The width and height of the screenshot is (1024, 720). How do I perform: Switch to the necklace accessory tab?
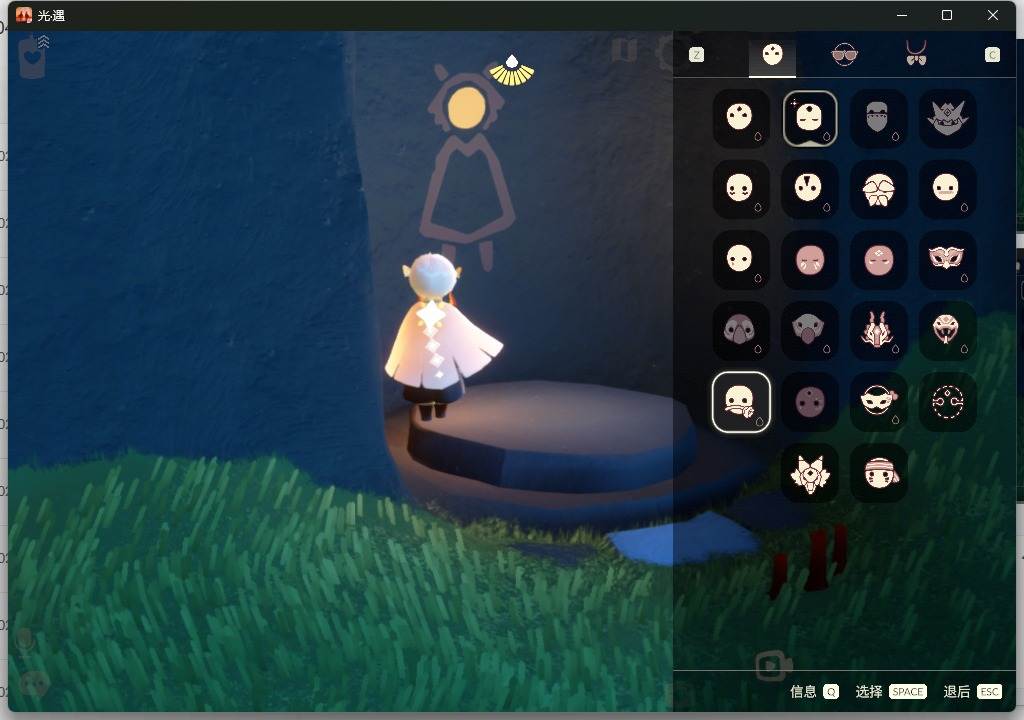pyautogui.click(x=916, y=54)
